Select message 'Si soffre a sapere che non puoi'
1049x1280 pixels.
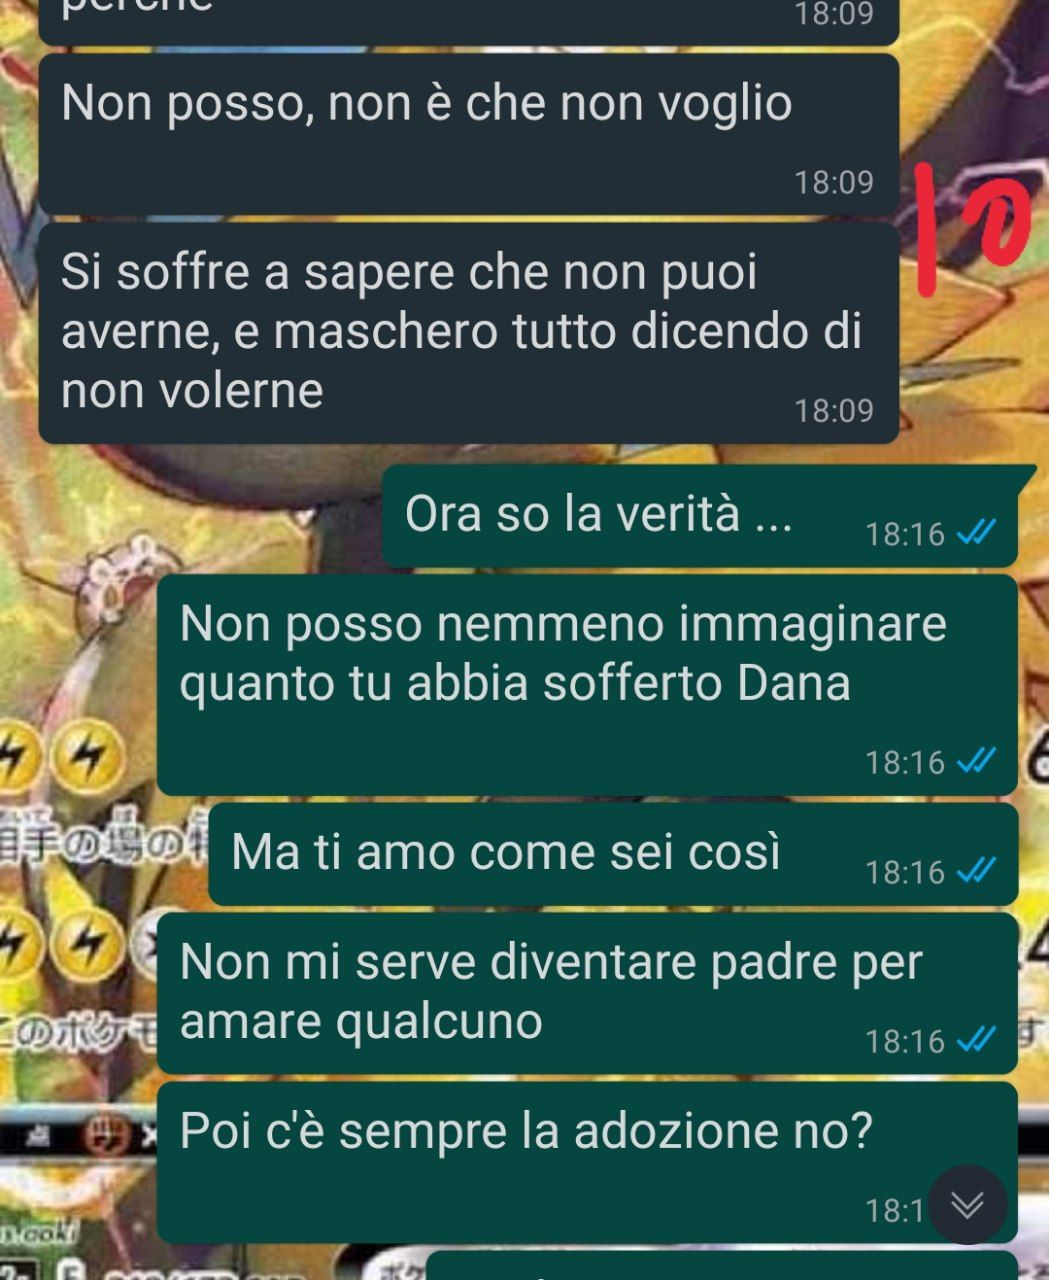click(x=468, y=333)
